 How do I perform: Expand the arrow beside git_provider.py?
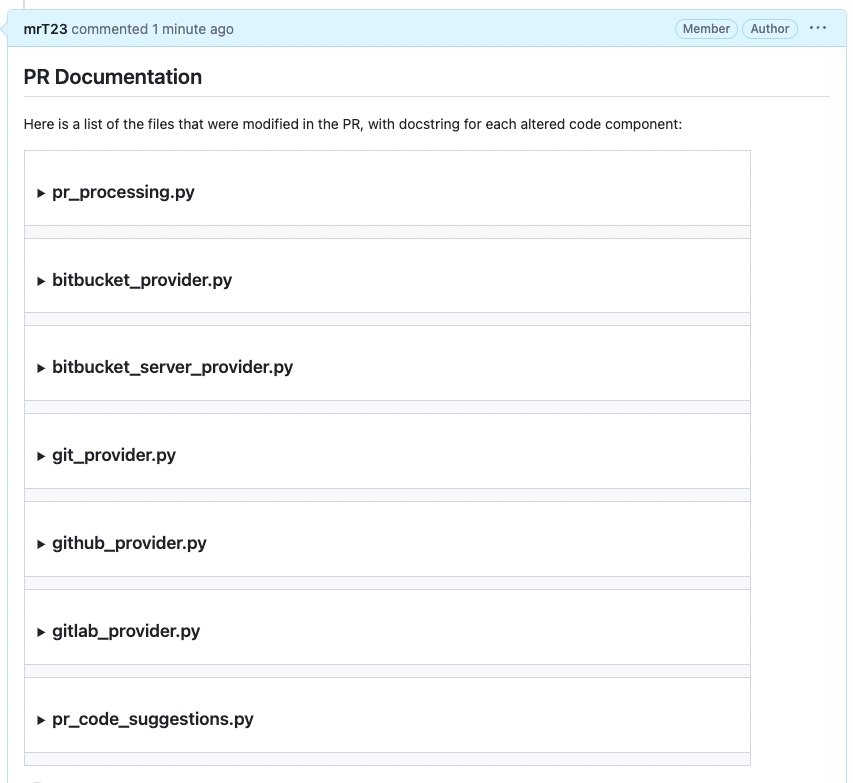(x=41, y=456)
